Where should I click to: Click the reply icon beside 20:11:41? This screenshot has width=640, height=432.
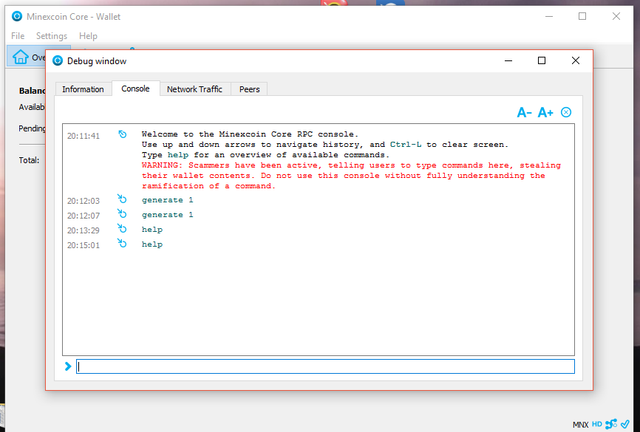[x=122, y=134]
